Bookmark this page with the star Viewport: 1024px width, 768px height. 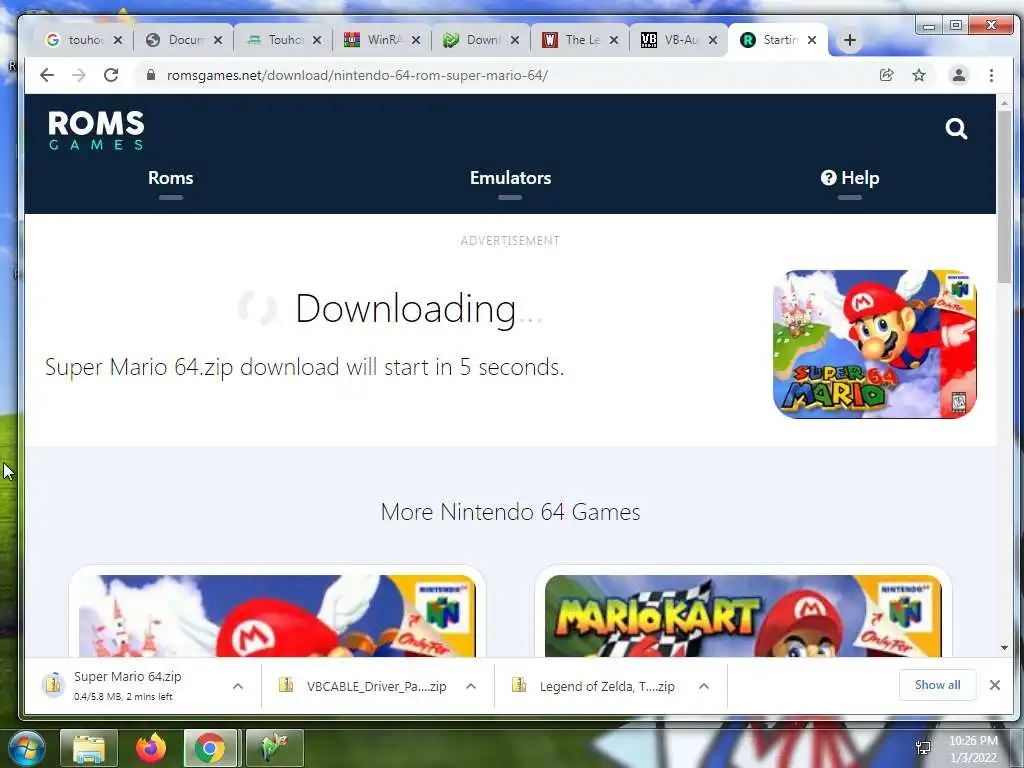click(x=919, y=75)
